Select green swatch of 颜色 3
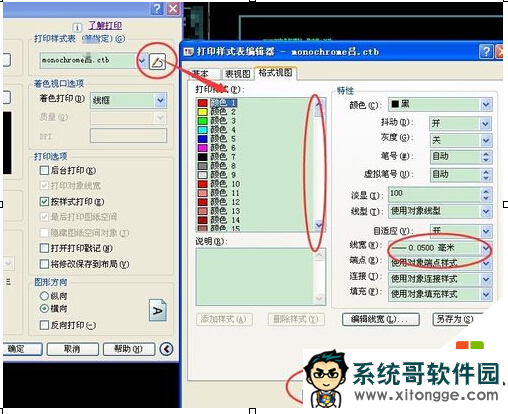Viewport: 508px width, 414px height. (x=203, y=121)
